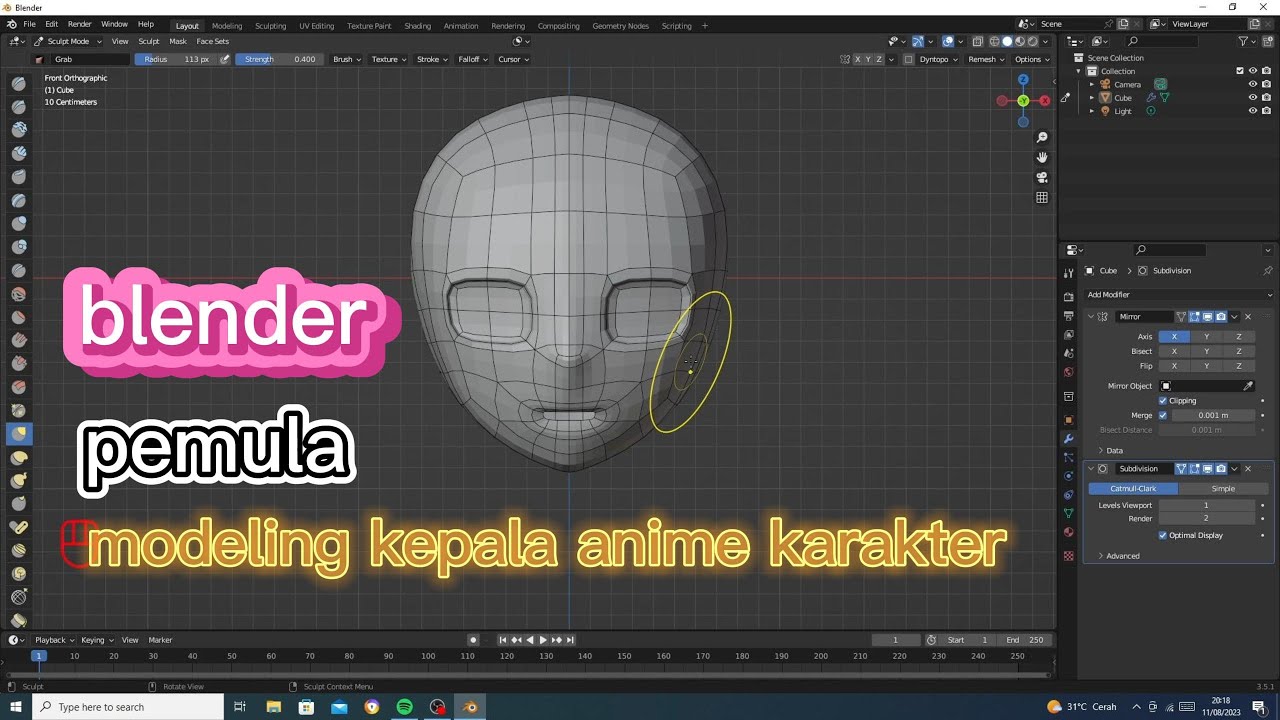Click radius pressure sensitivity icon
Viewport: 1280px width, 720px height.
coord(225,59)
